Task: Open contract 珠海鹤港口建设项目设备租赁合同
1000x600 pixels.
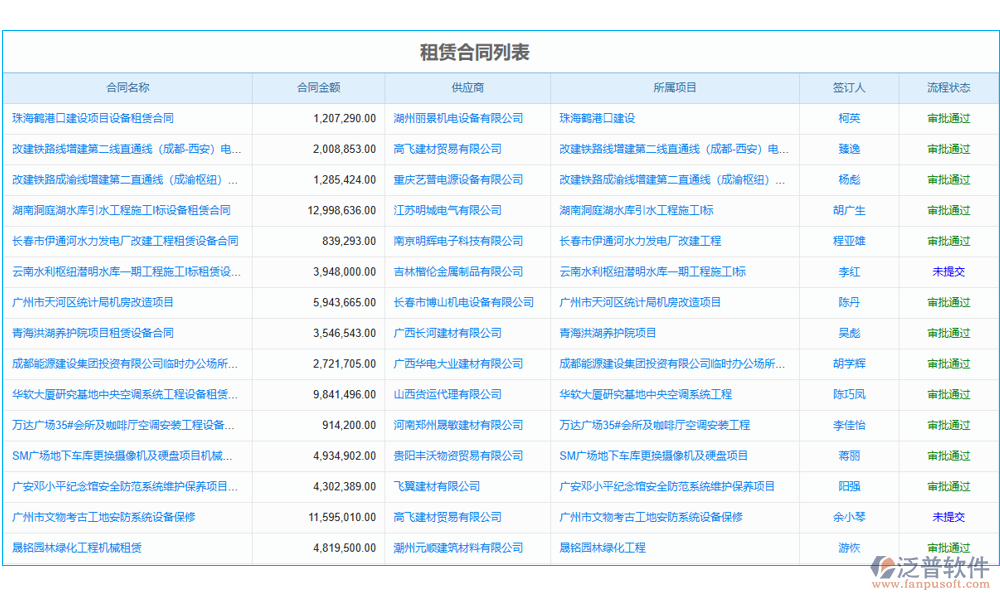Action: click(93, 118)
